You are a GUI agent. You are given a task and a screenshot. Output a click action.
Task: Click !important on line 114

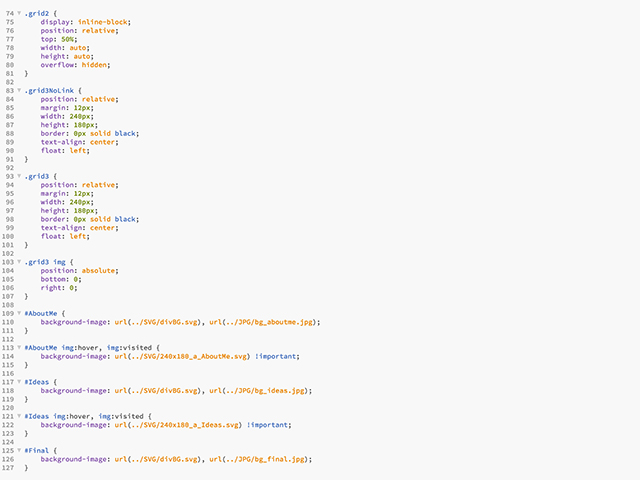(276, 356)
